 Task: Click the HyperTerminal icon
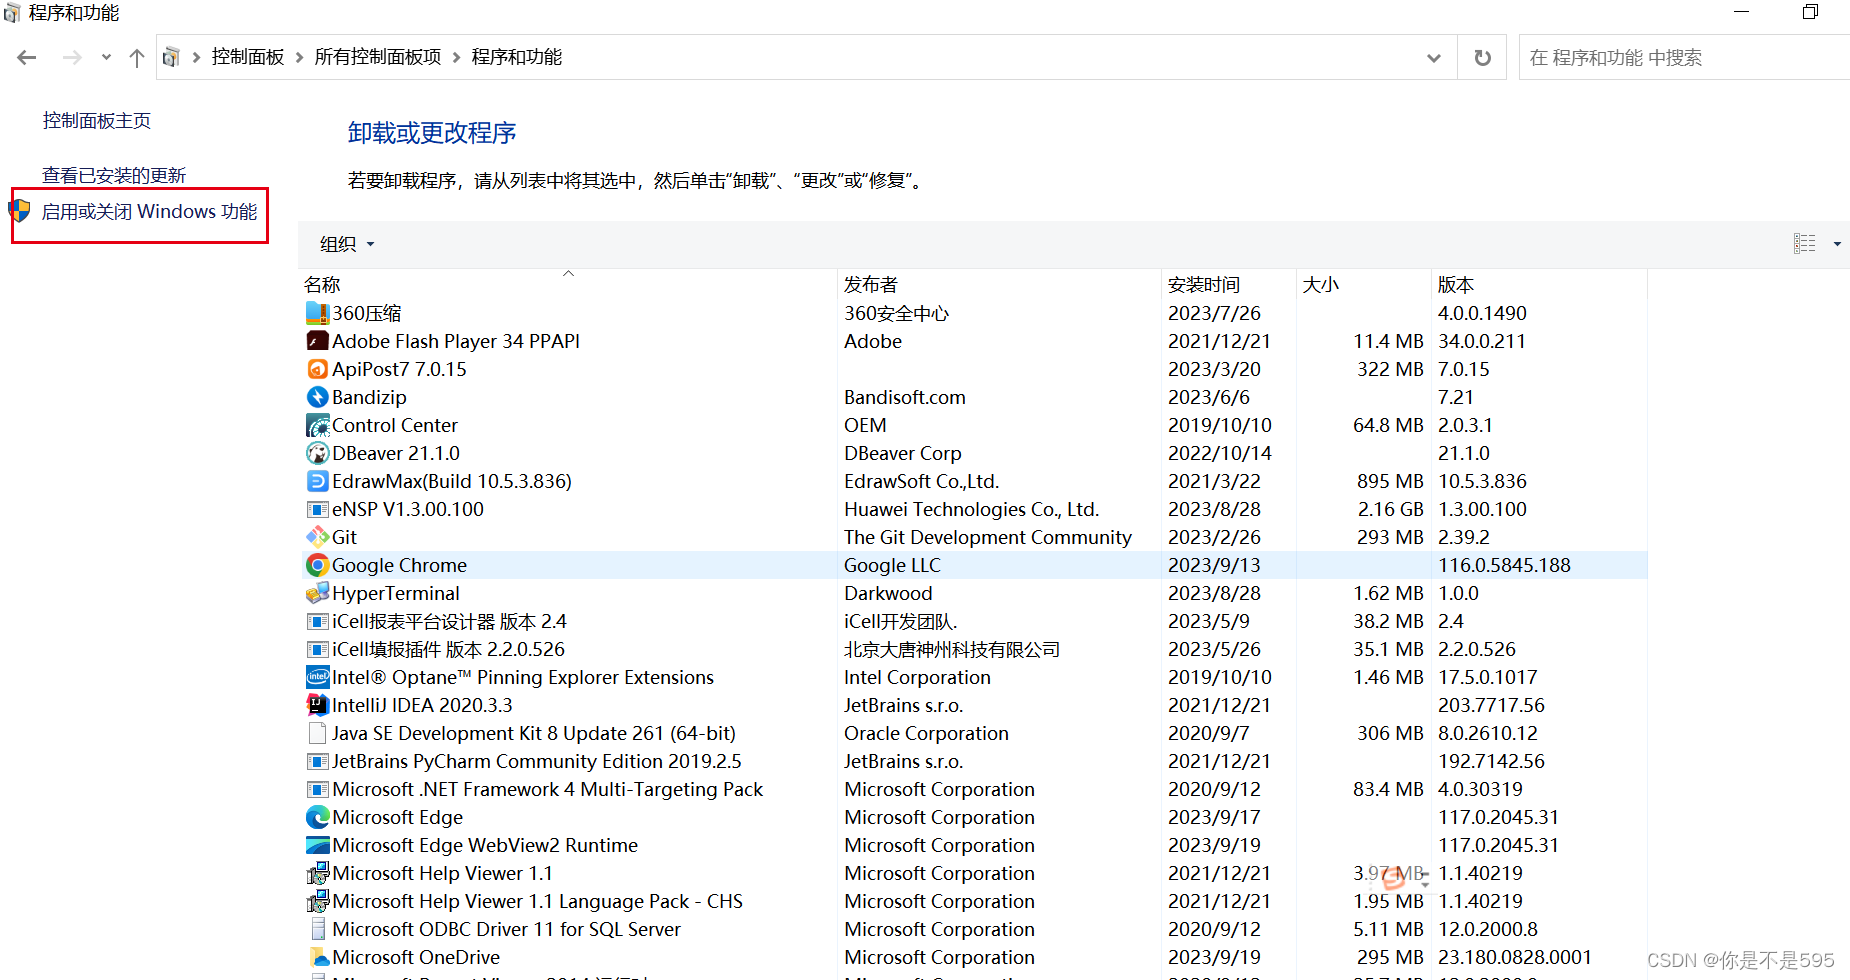(317, 593)
